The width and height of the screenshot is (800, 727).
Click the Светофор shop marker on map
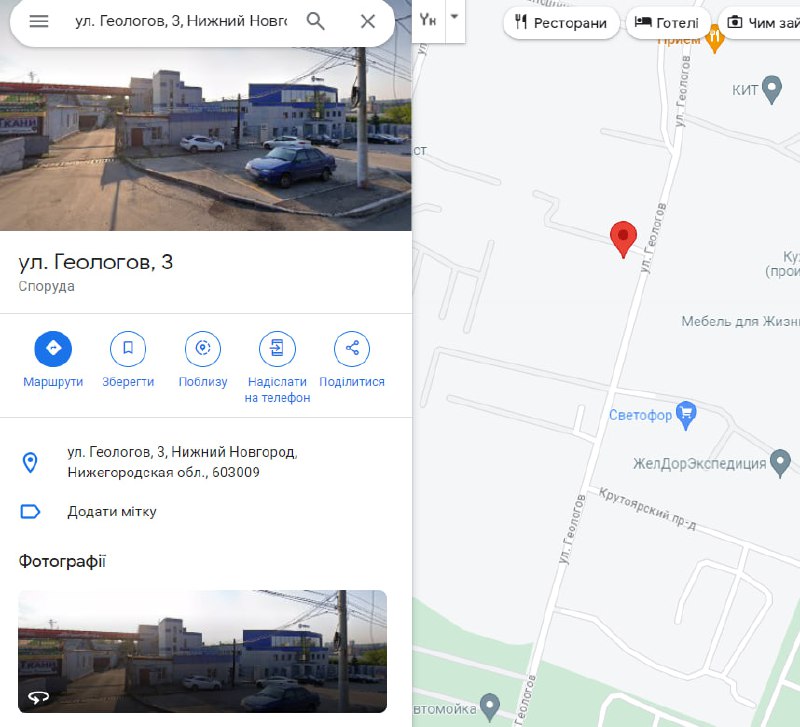(686, 415)
